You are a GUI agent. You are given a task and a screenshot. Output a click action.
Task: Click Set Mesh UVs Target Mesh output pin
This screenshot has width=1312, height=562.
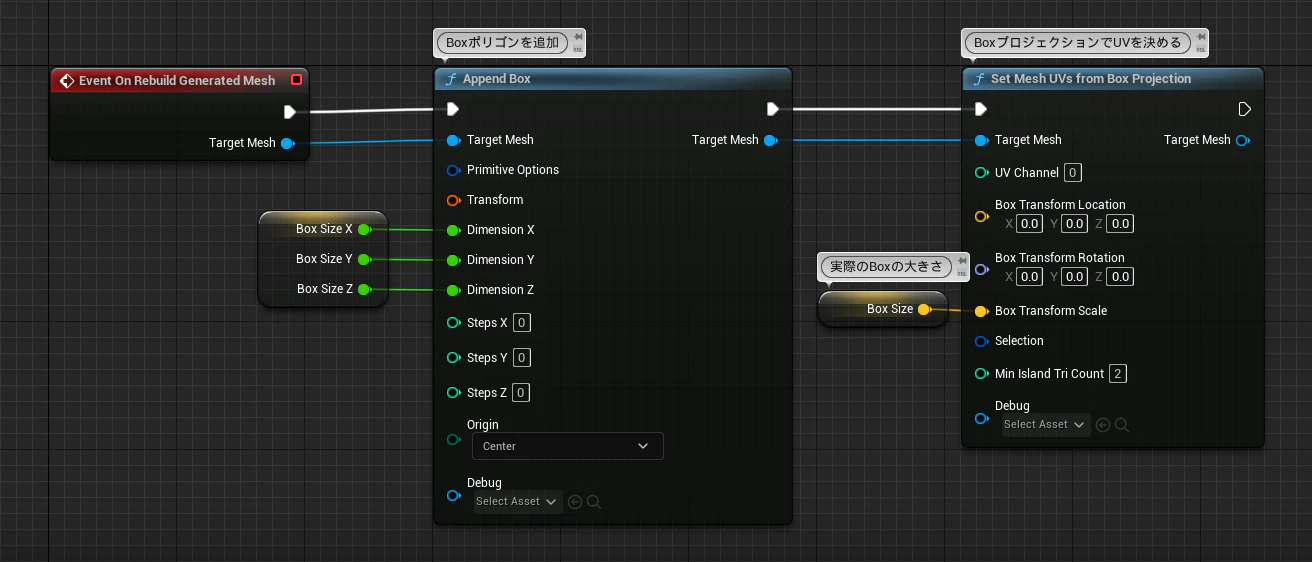(1242, 140)
